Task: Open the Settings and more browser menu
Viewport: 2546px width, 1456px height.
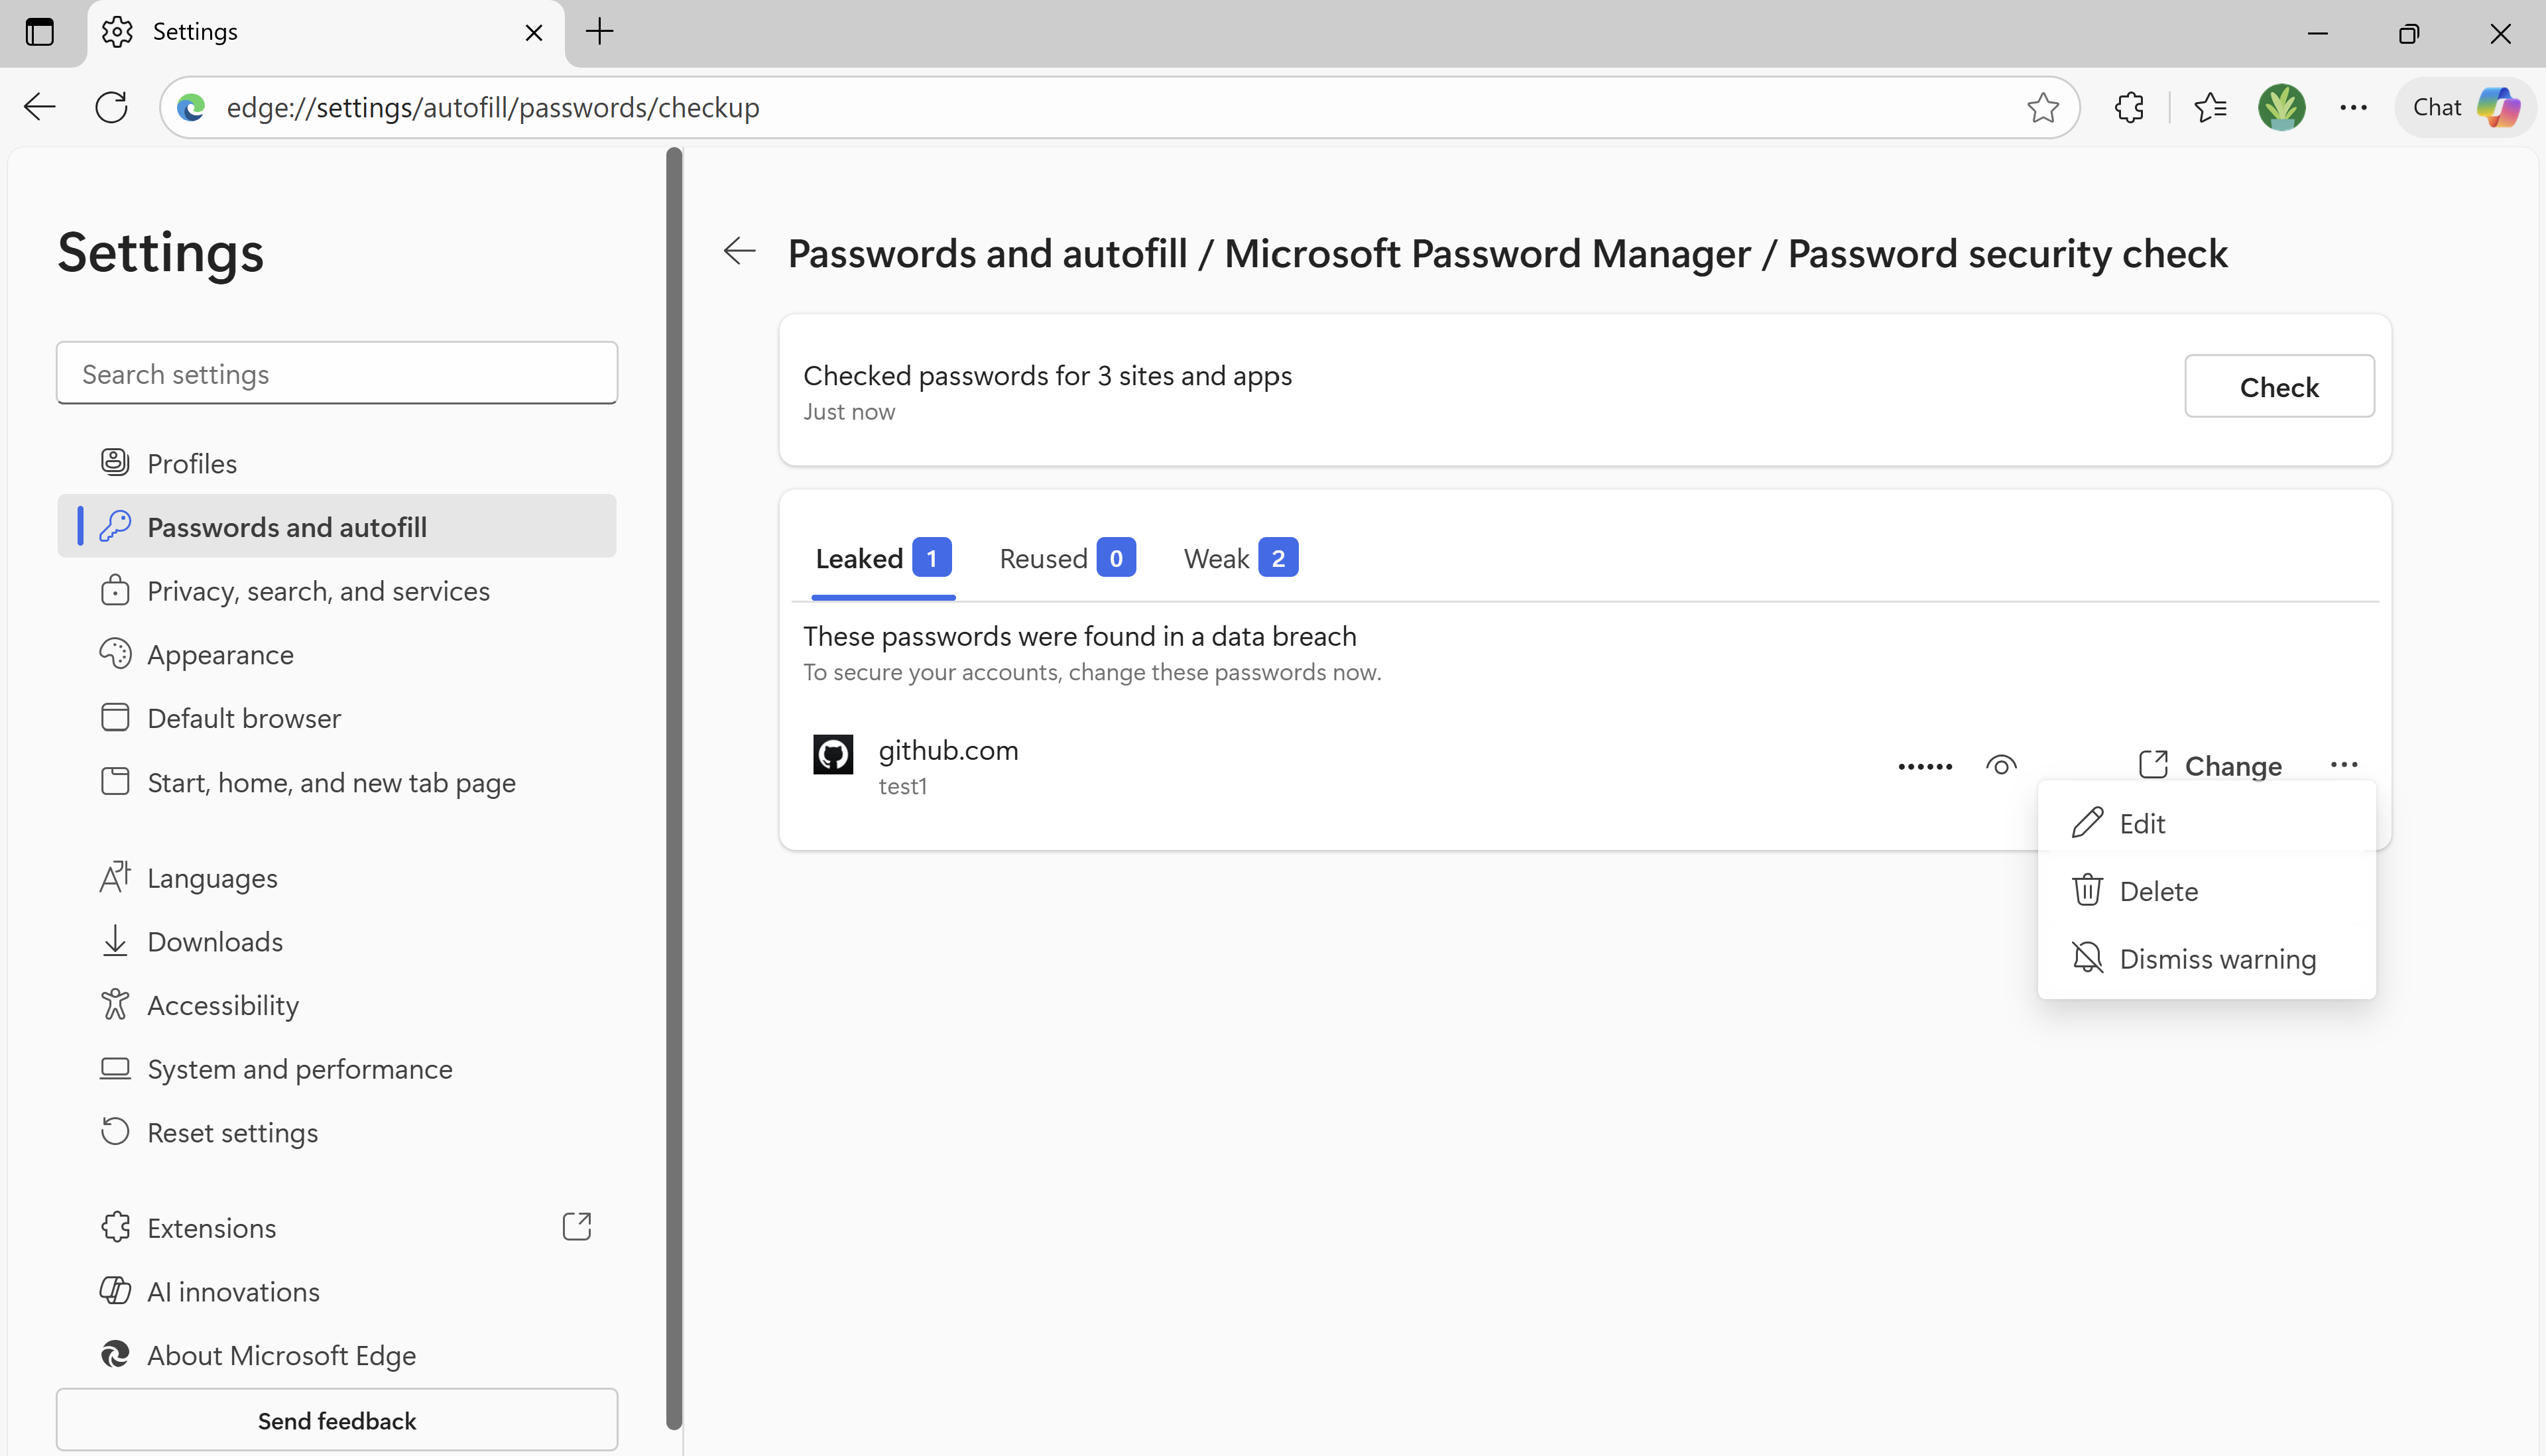Action: [2354, 107]
